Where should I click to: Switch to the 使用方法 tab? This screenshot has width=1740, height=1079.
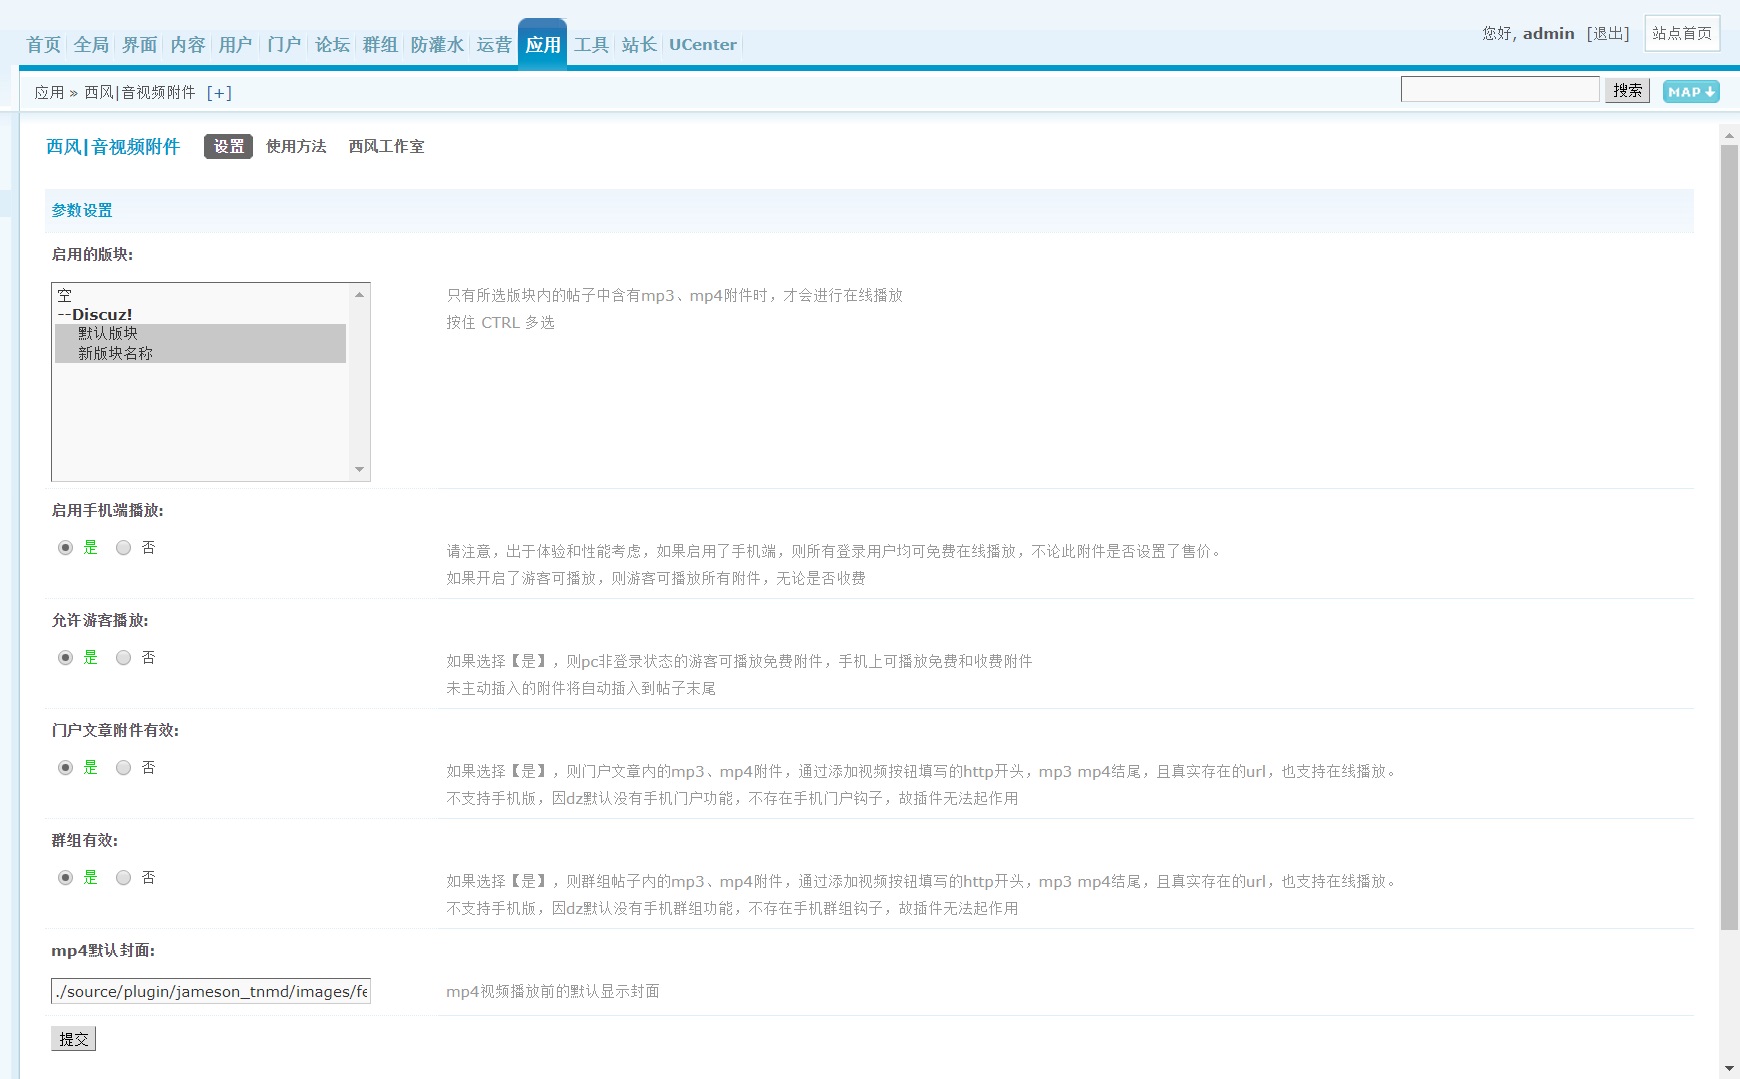click(x=296, y=147)
